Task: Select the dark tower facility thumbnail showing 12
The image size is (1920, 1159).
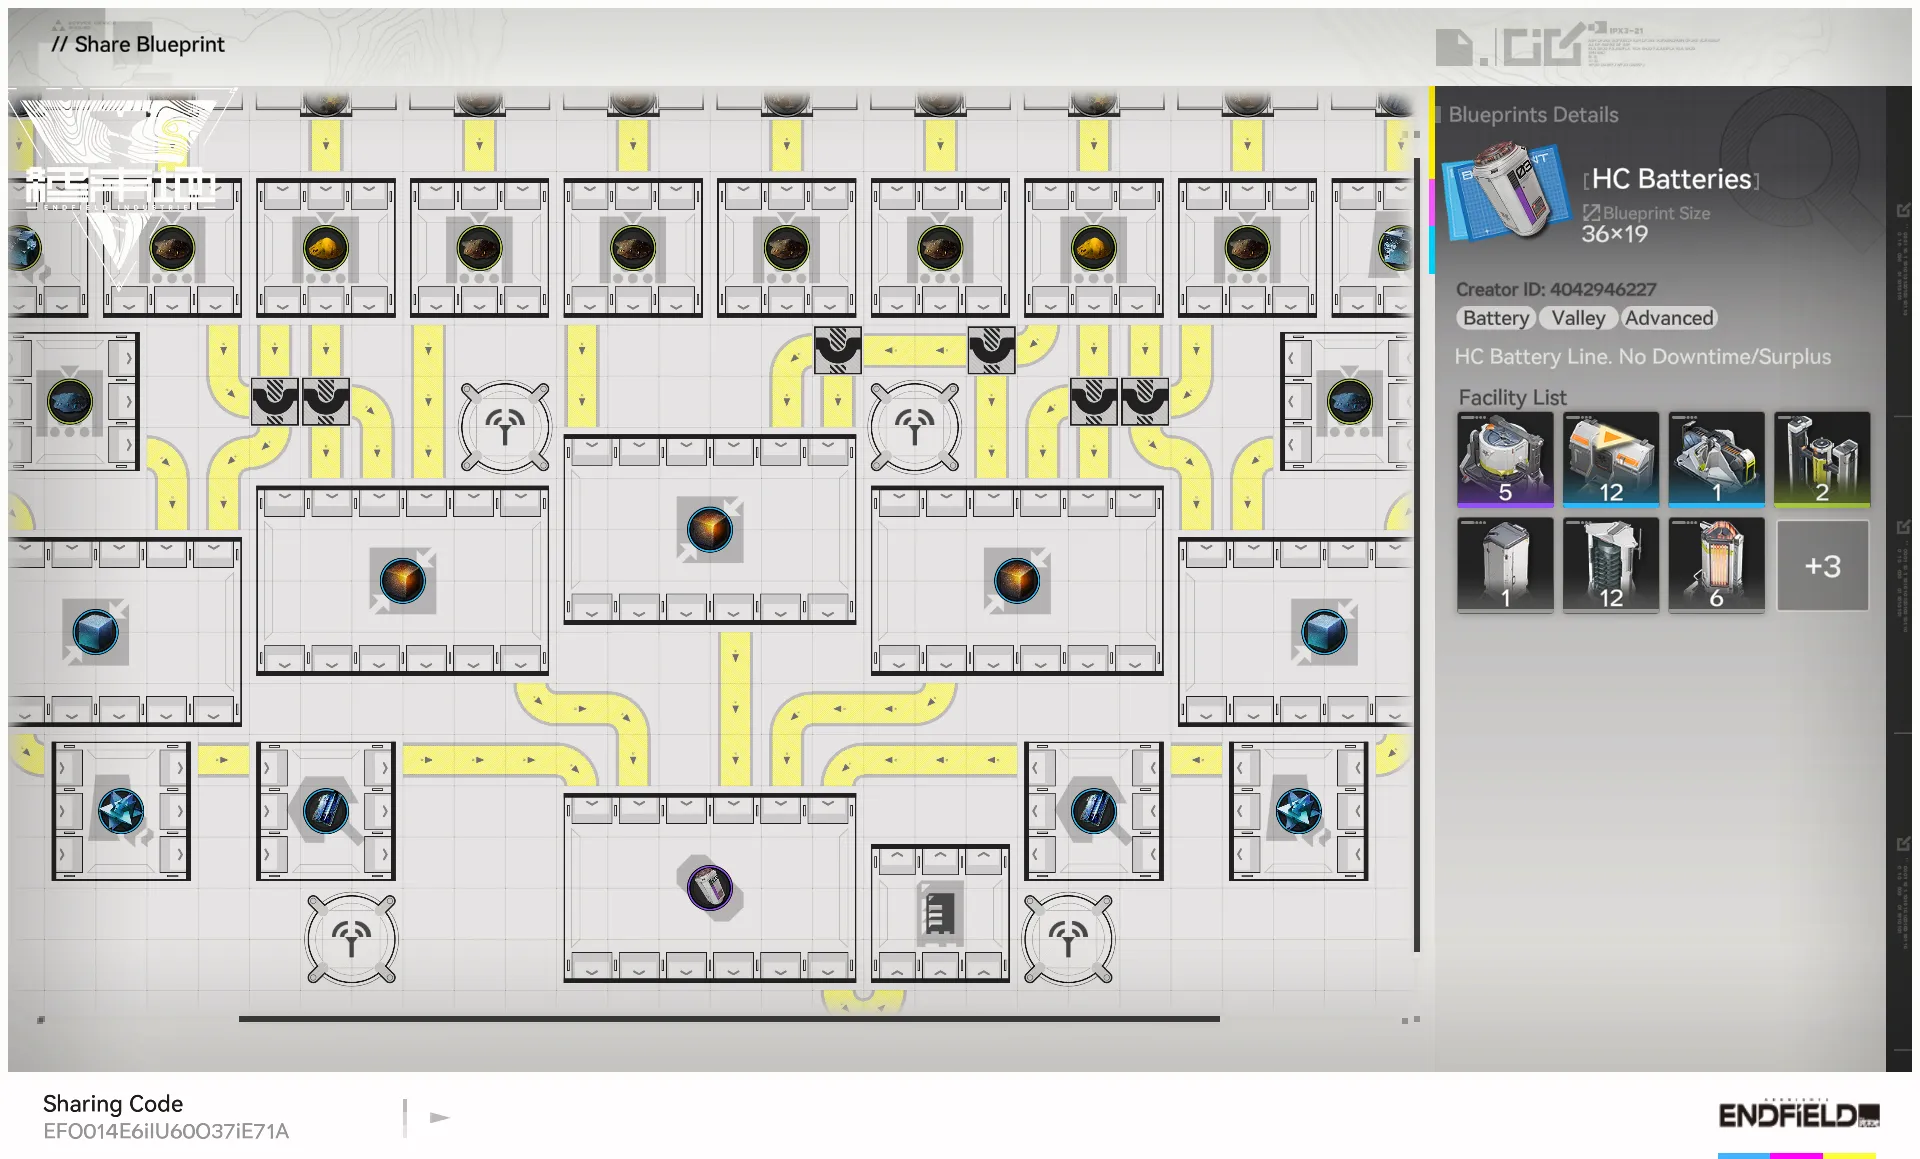Action: click(1610, 564)
